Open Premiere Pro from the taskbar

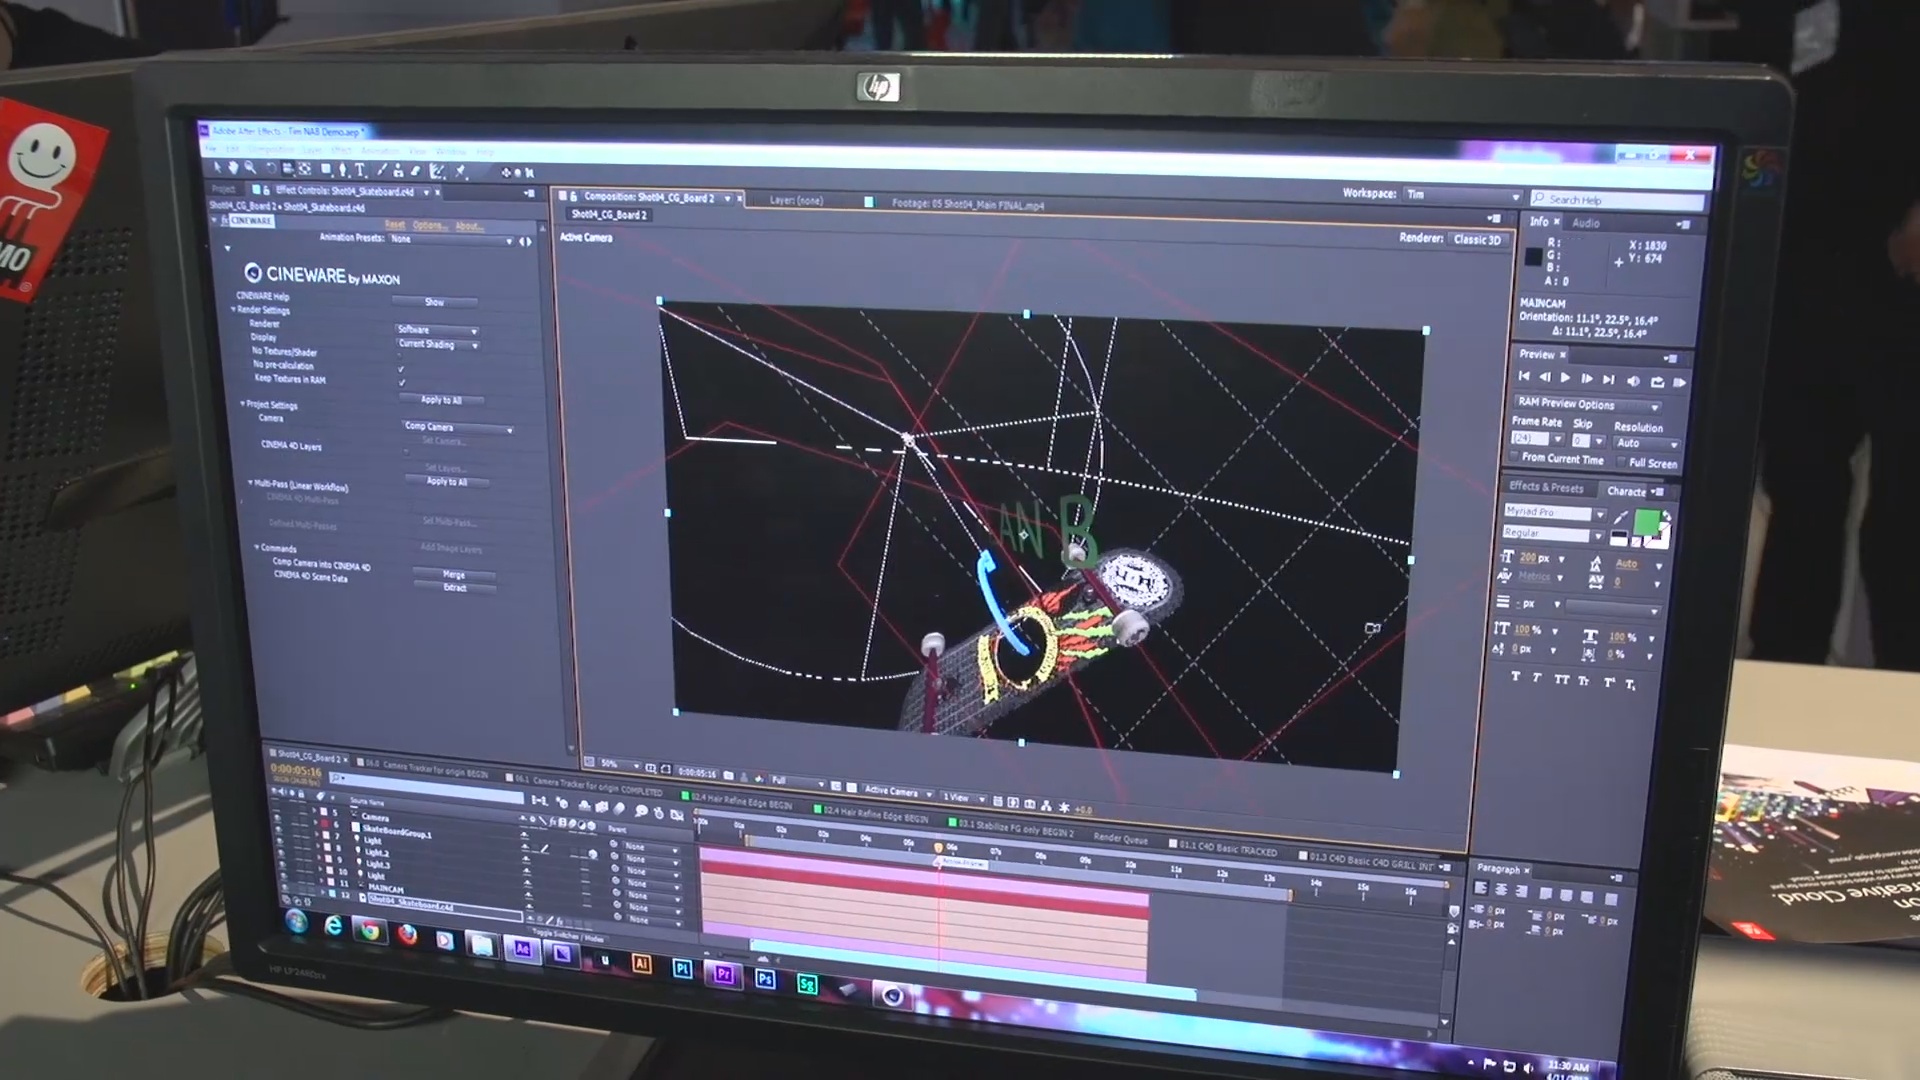[x=723, y=974]
